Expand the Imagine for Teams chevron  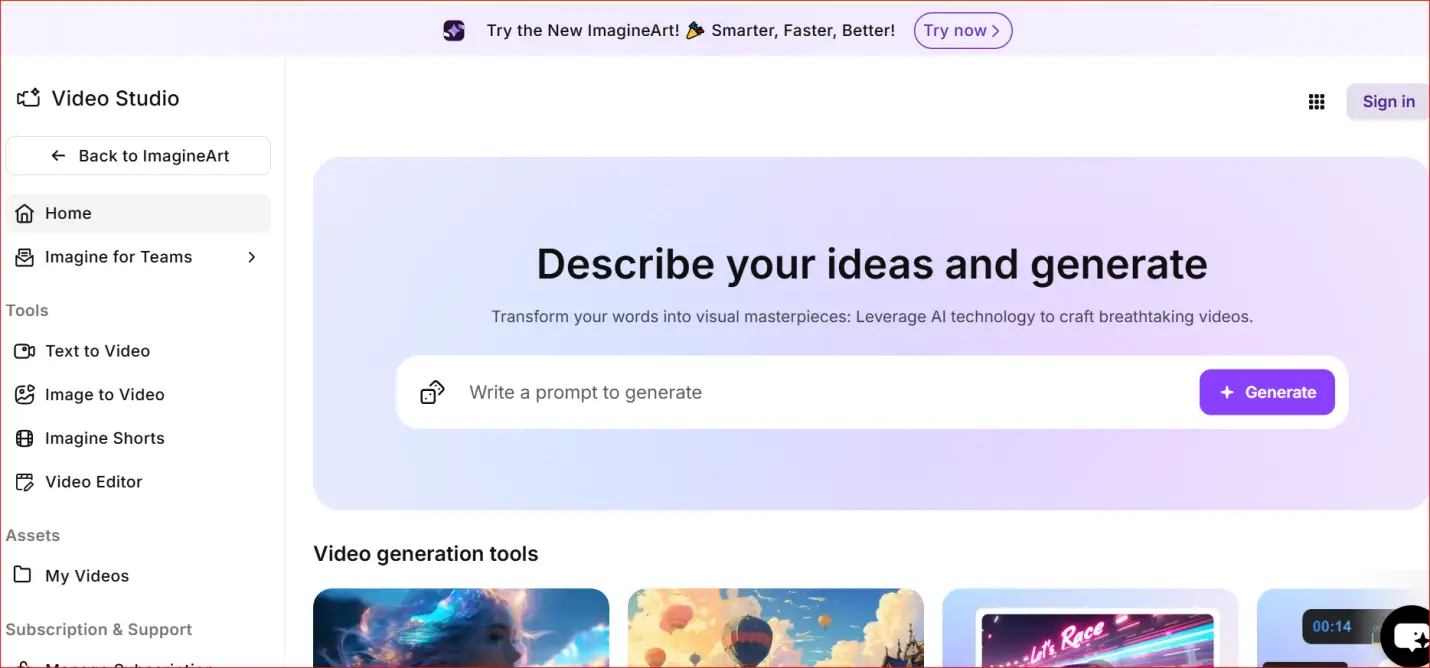251,257
